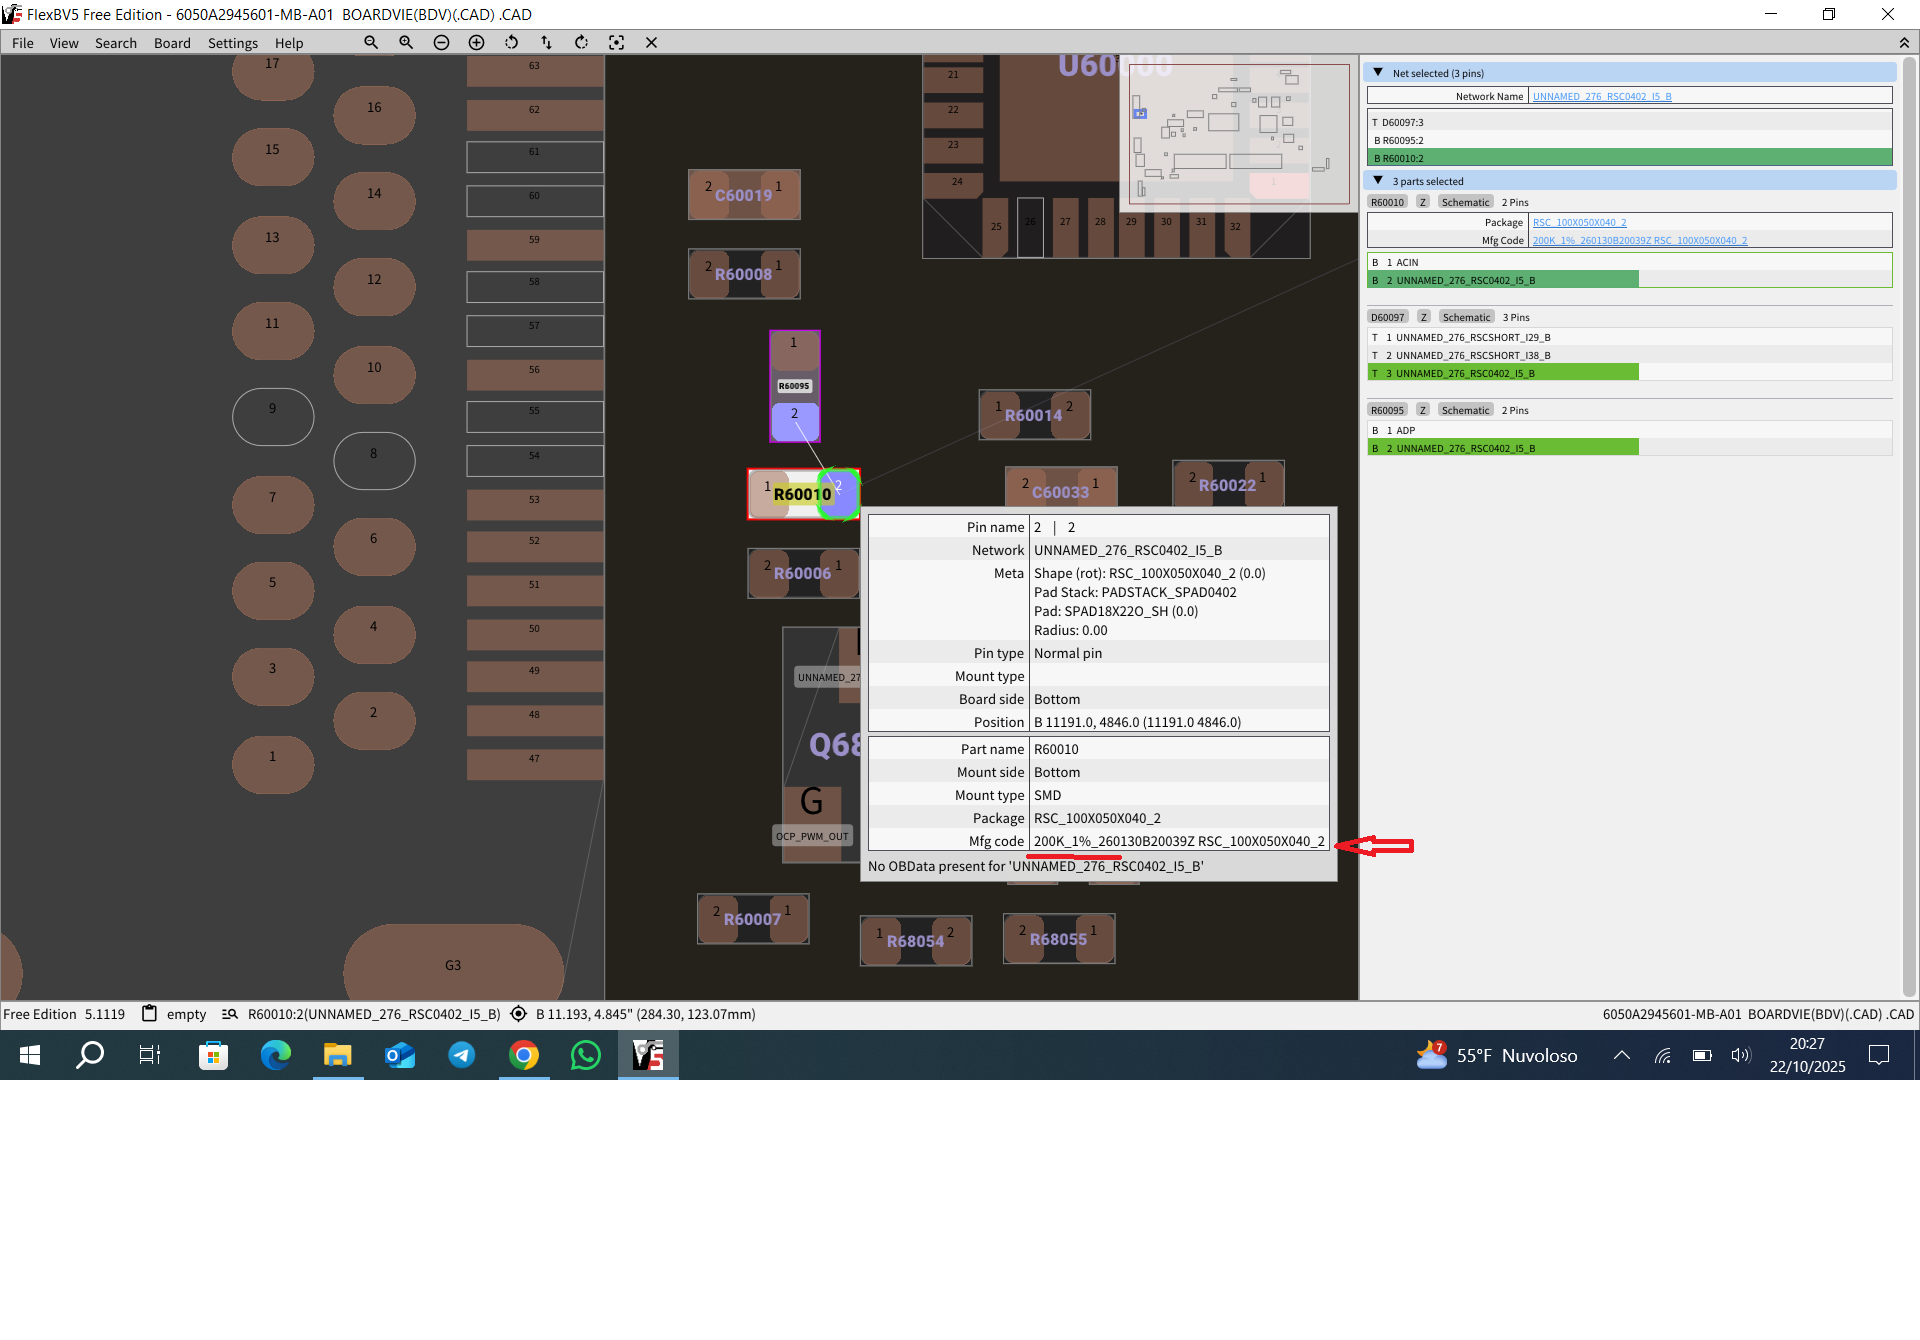Screen dimensions: 1920x1340
Task: Open the Search menu
Action: click(115, 43)
